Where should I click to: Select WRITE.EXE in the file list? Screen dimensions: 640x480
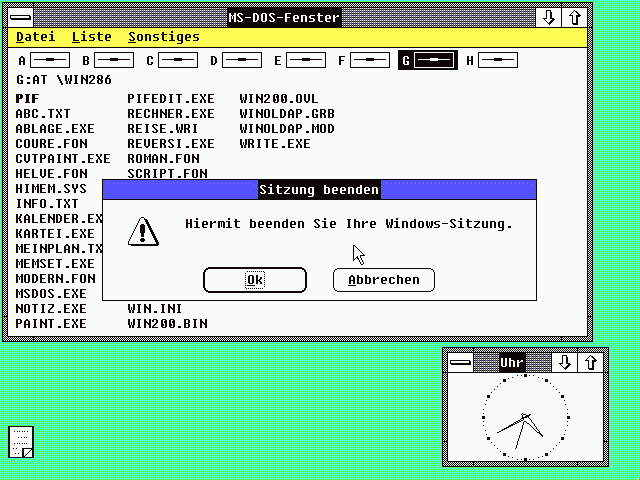275,144
